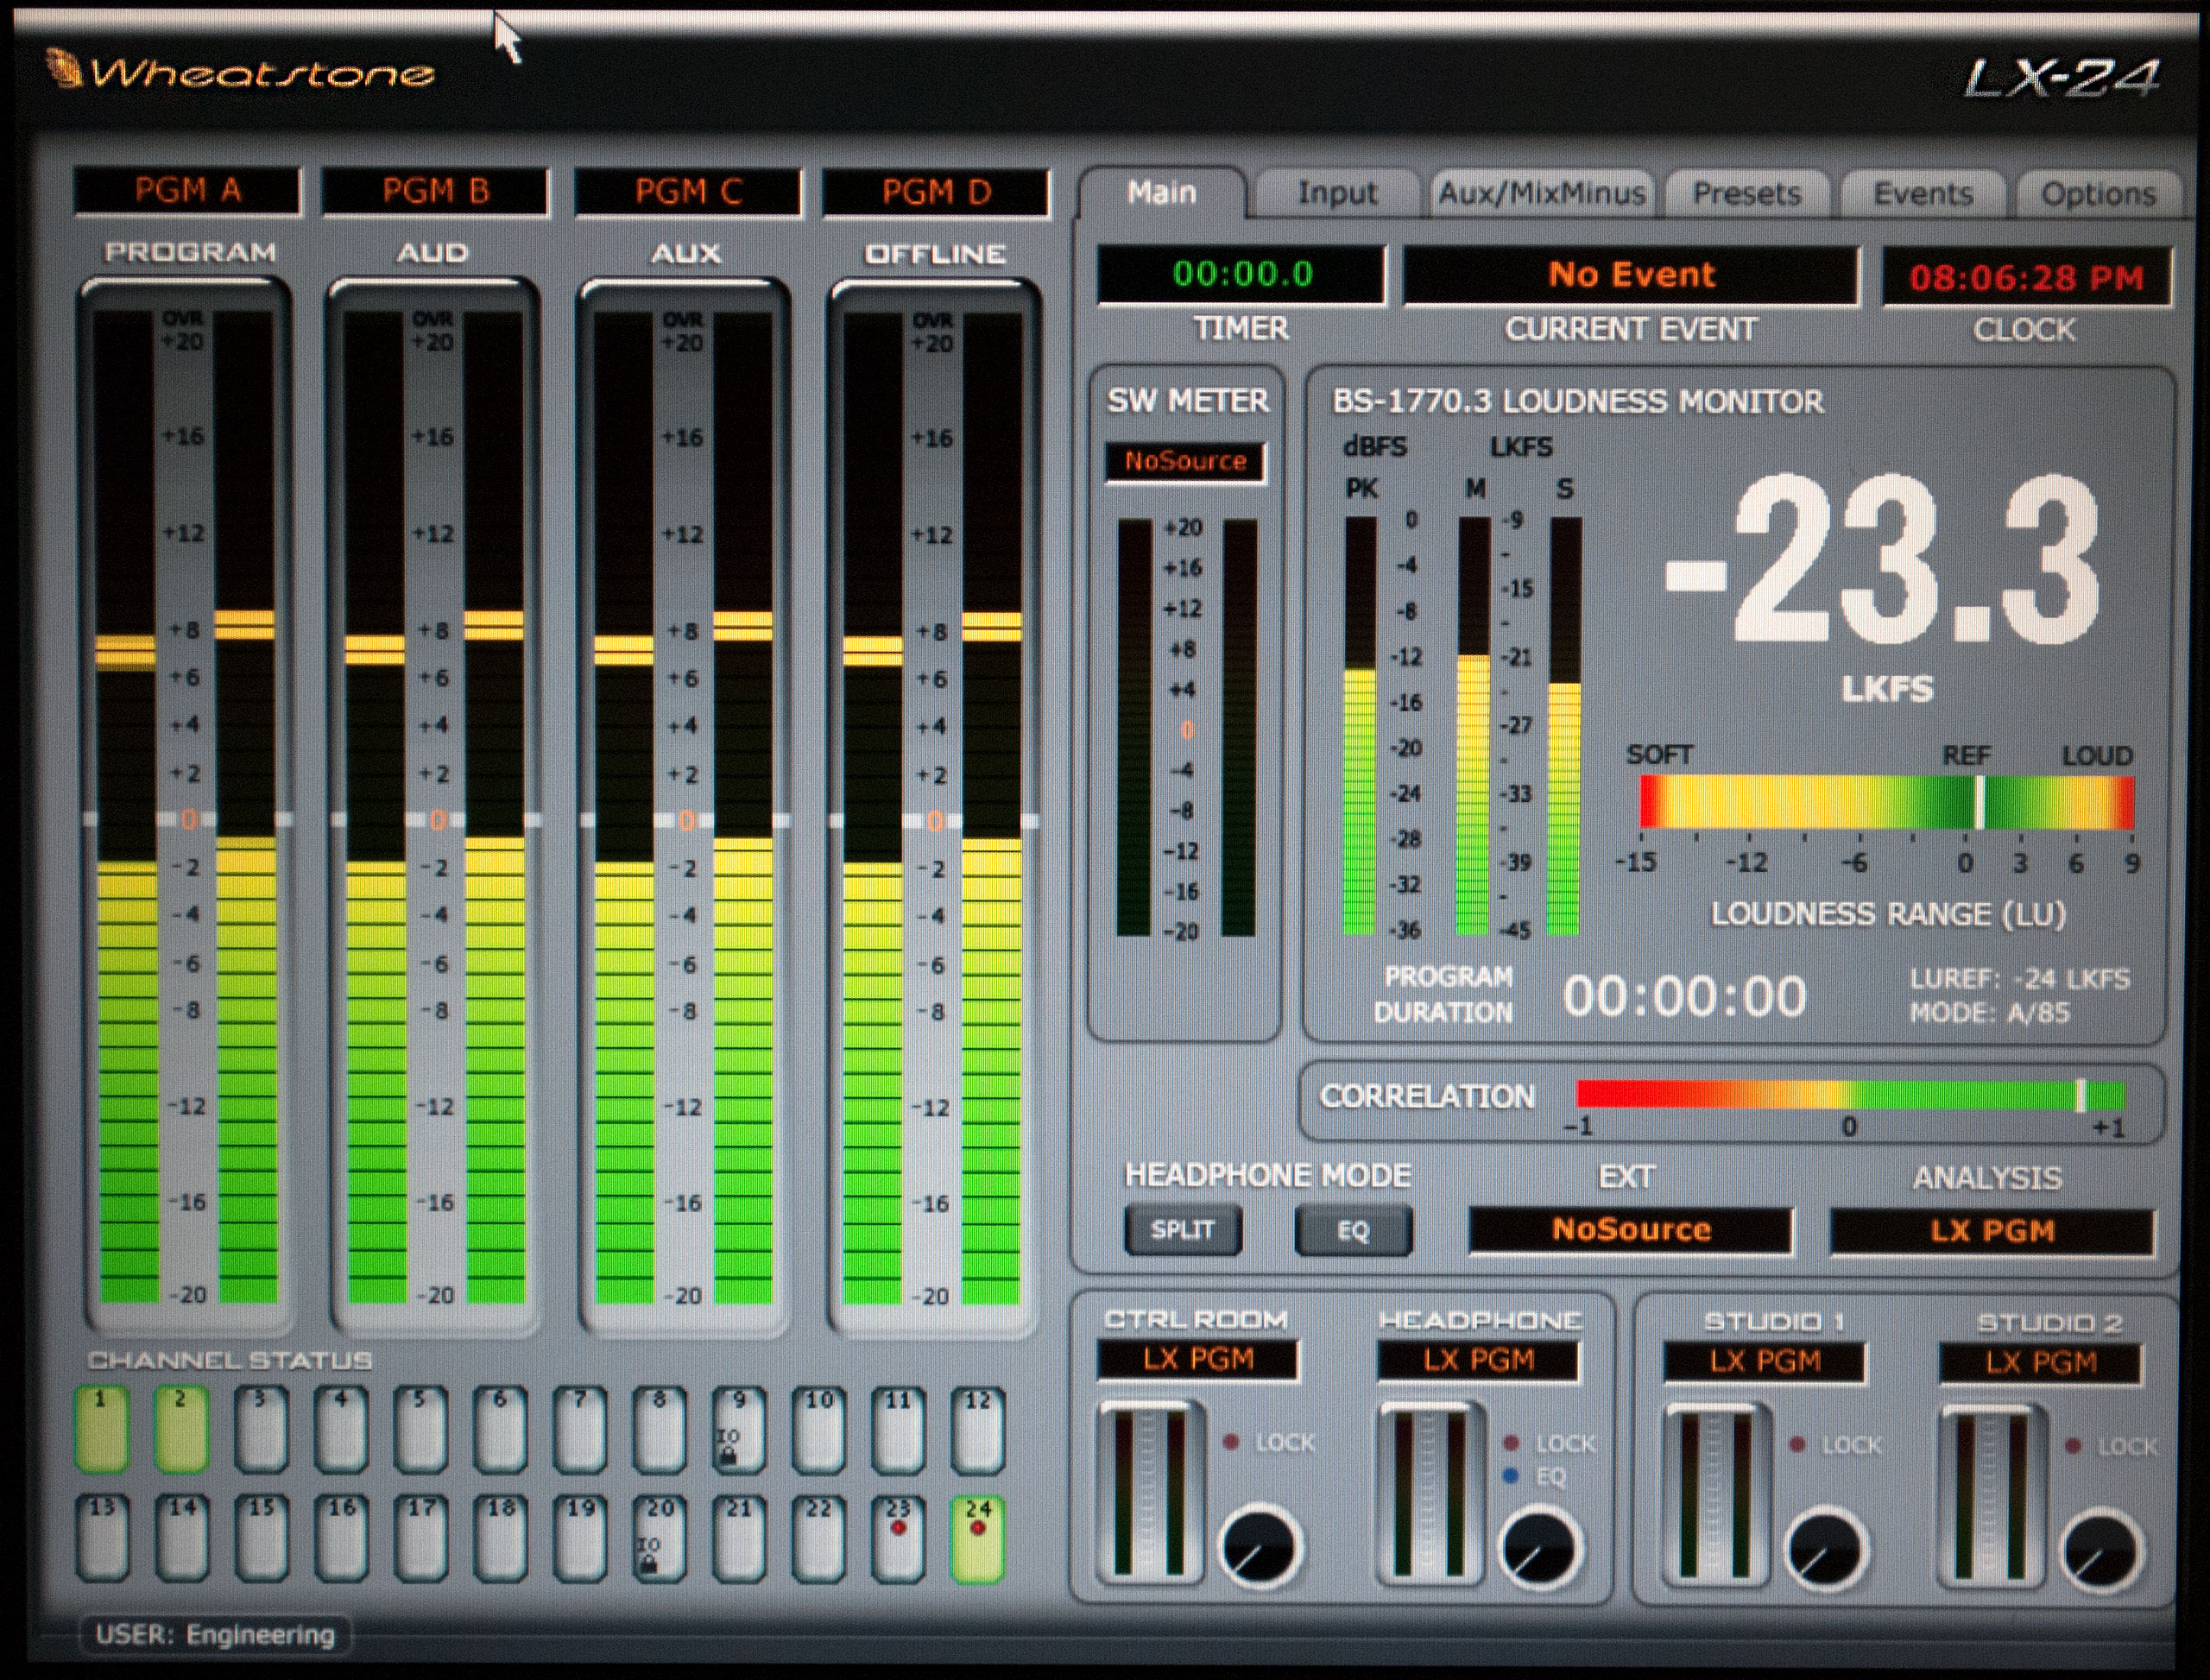Click the No Event current event display
This screenshot has width=2210, height=1680.
[x=1631, y=275]
